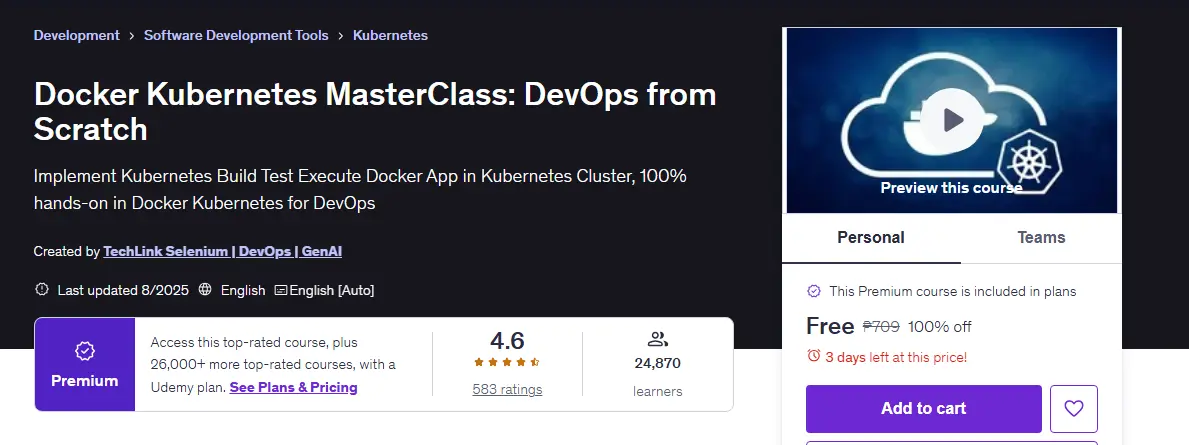Open the Kubernetes breadcrumb link
Viewport: 1189px width, 445px height.
click(391, 36)
